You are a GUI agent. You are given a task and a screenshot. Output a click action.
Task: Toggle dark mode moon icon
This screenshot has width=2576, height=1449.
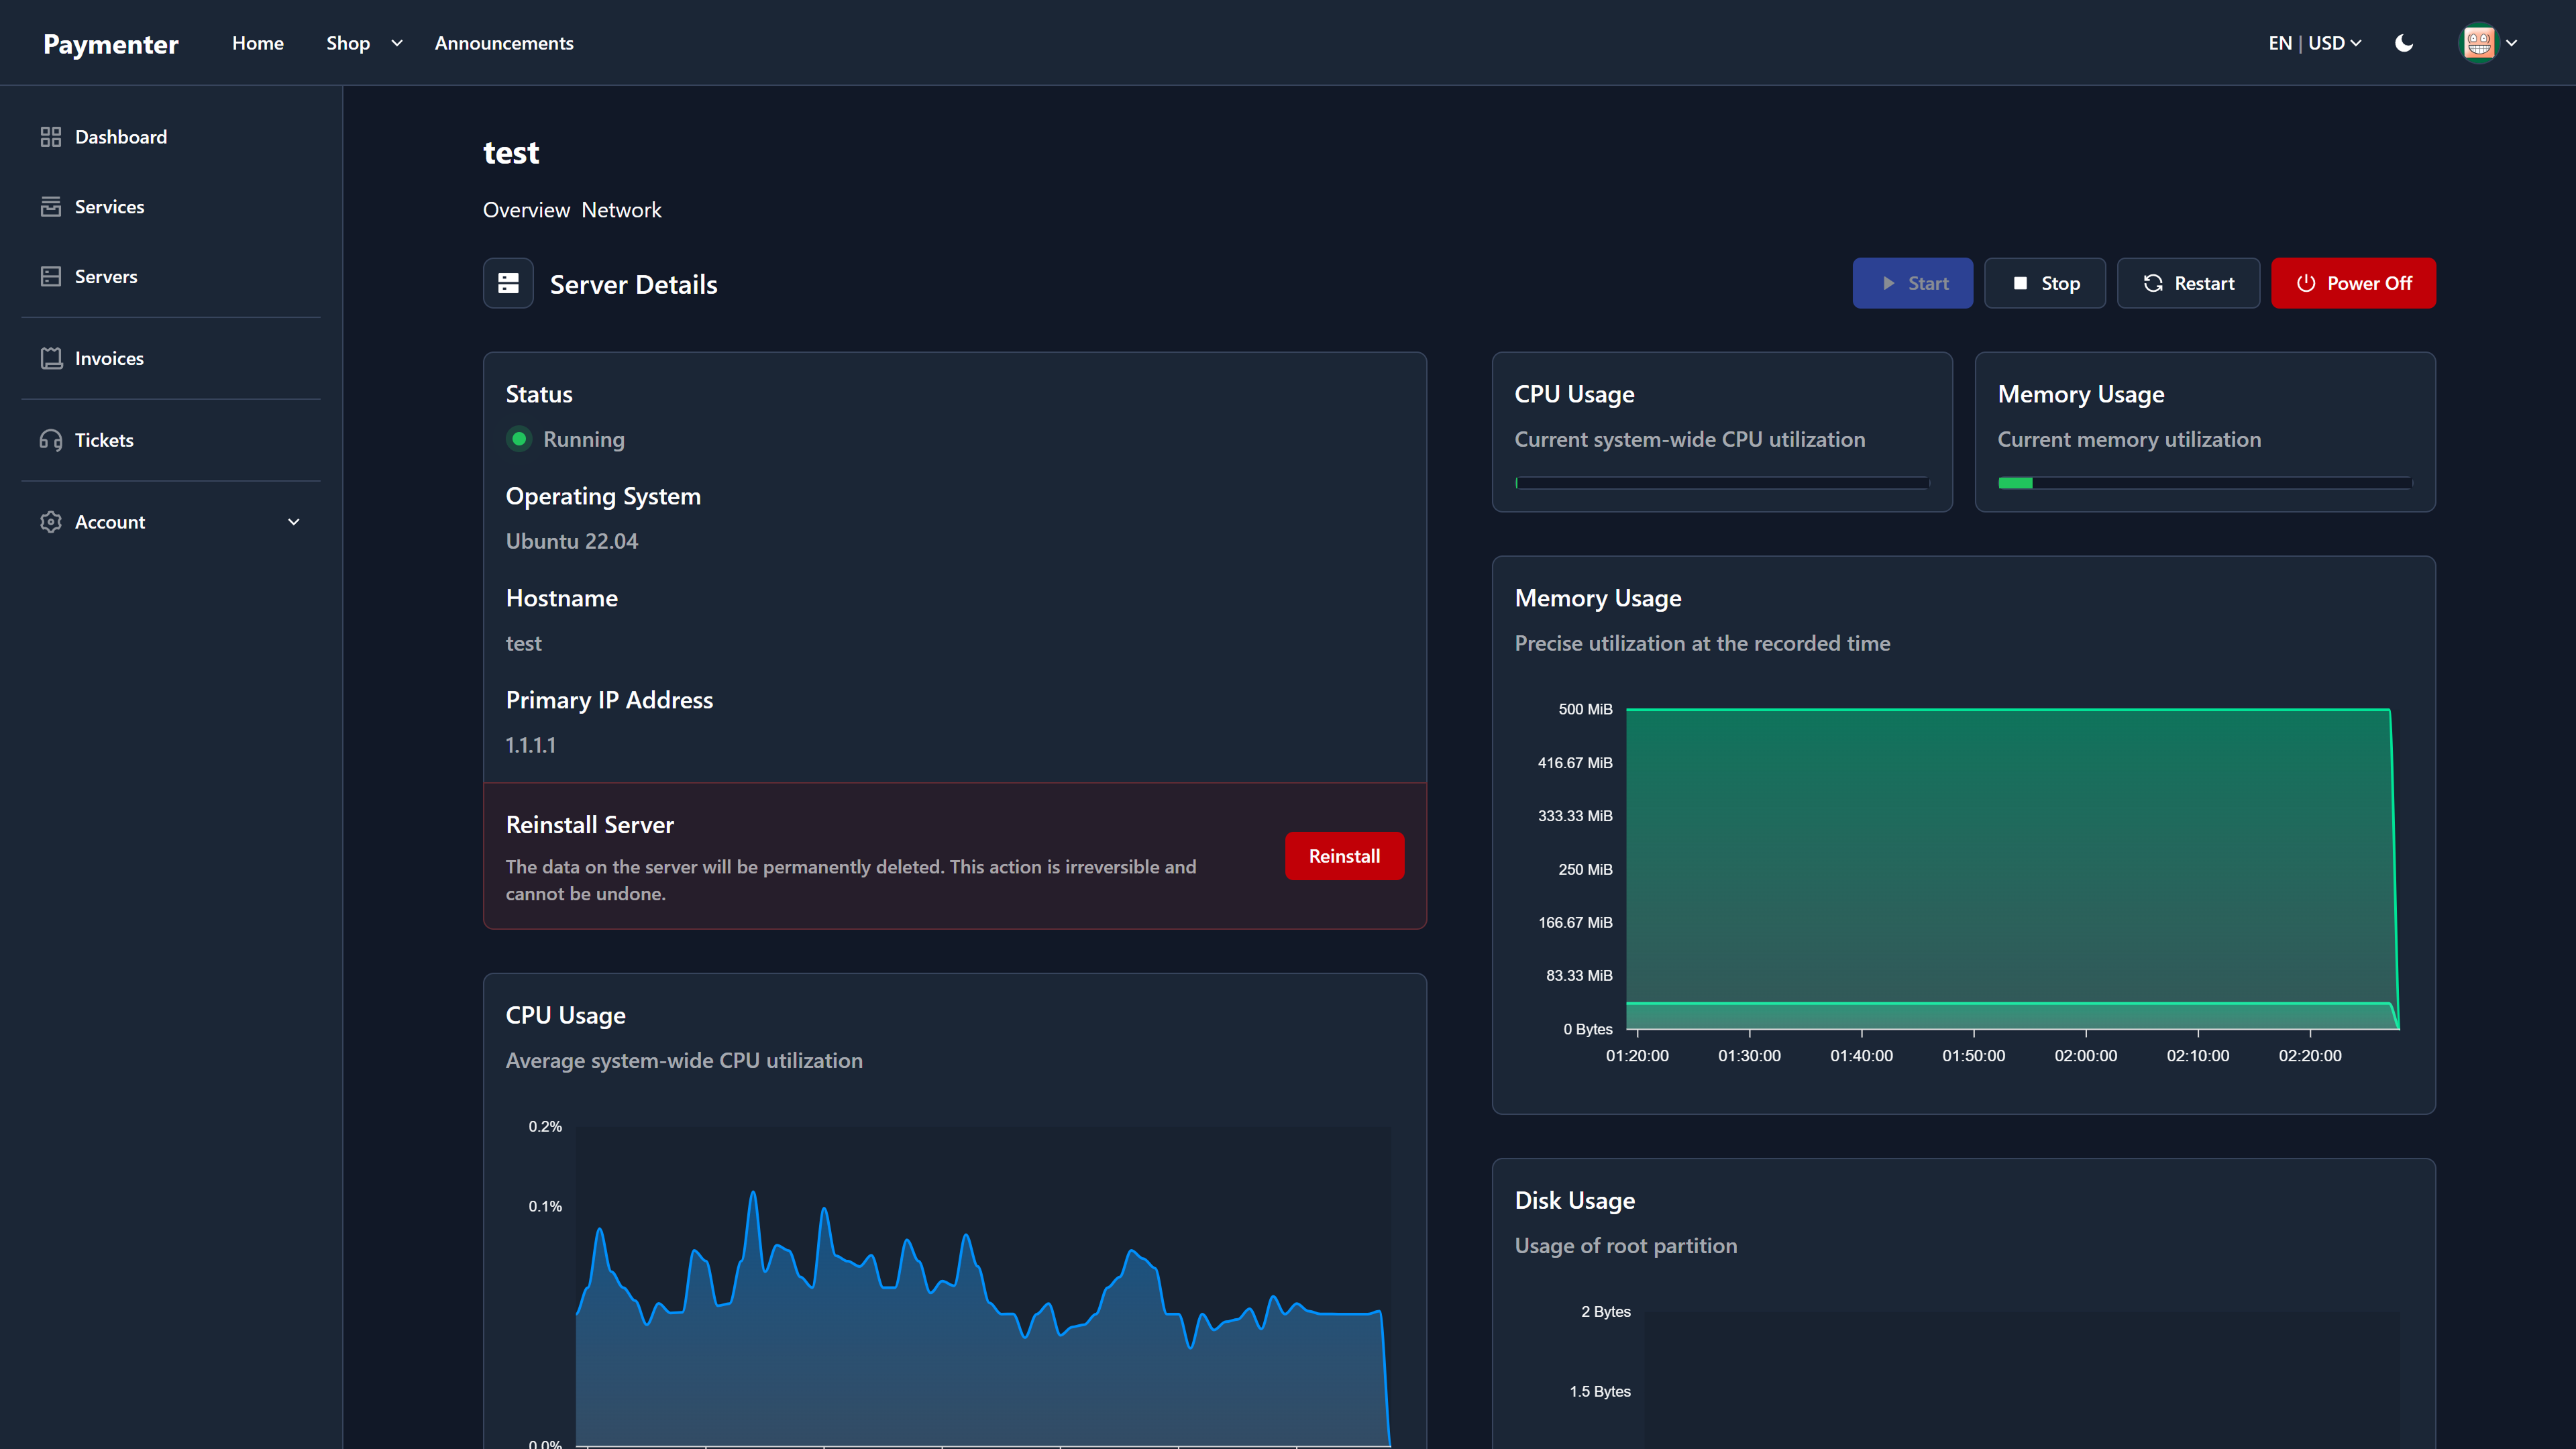click(2404, 43)
